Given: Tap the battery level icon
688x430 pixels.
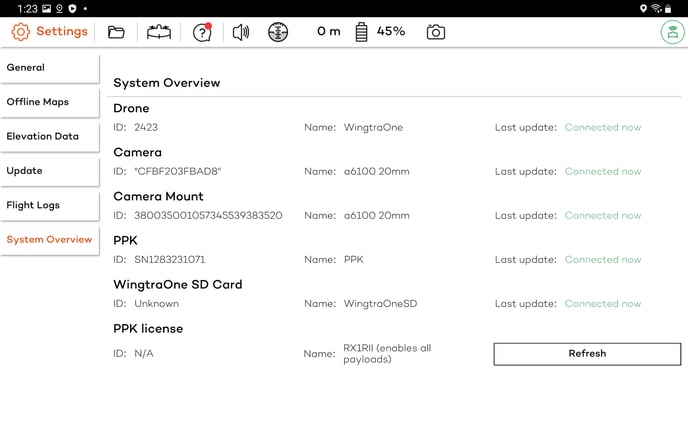Looking at the screenshot, I should coord(361,32).
